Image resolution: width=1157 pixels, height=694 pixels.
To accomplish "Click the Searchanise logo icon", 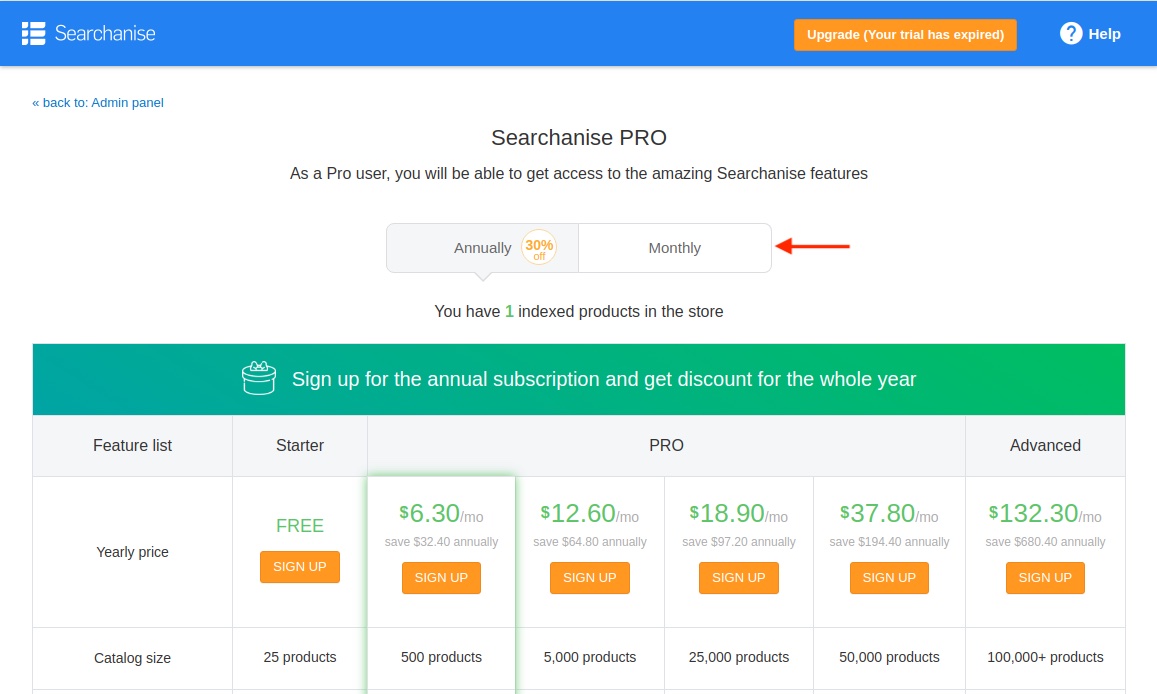I will (33, 33).
